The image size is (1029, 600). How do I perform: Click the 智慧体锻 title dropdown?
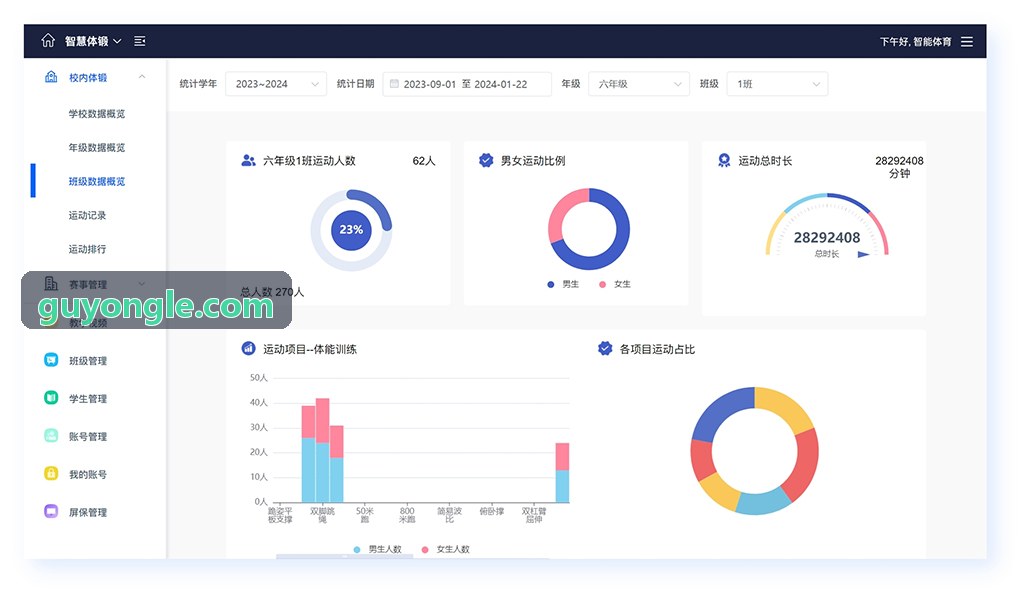click(x=93, y=41)
